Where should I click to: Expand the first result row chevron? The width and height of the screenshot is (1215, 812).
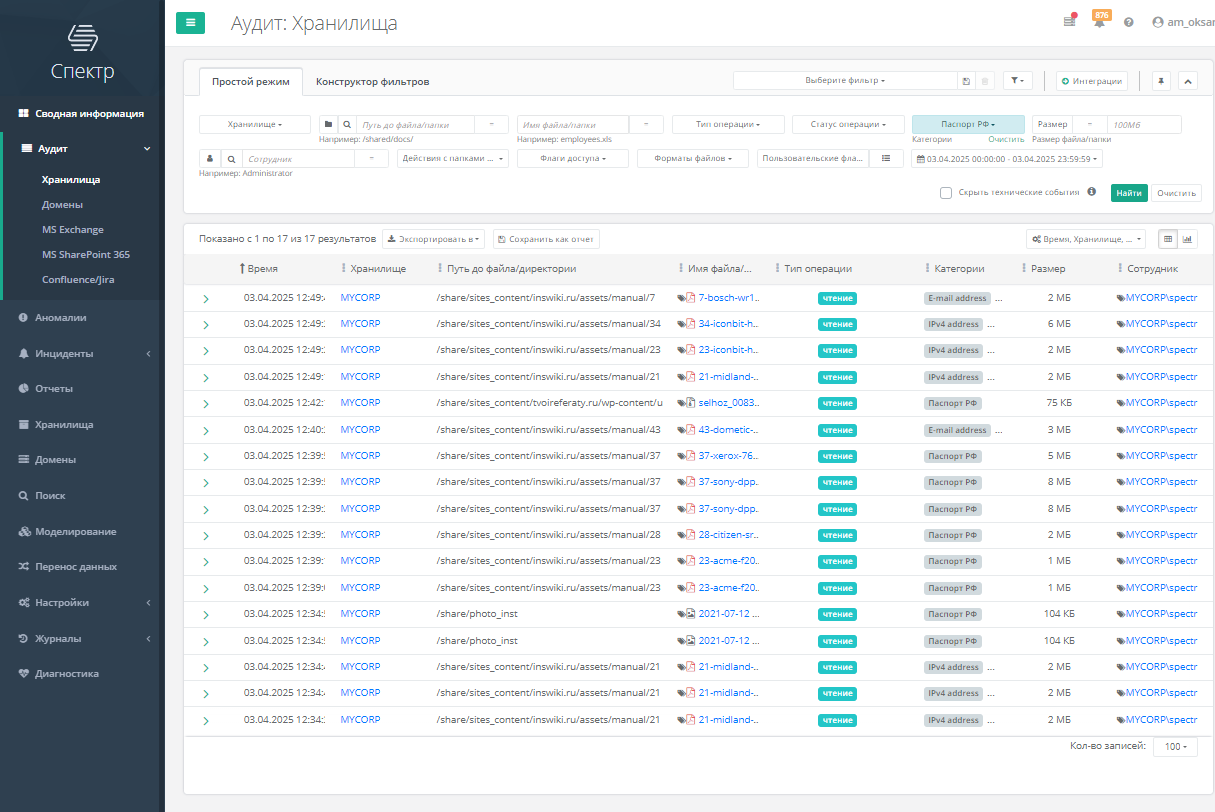pyautogui.click(x=206, y=298)
